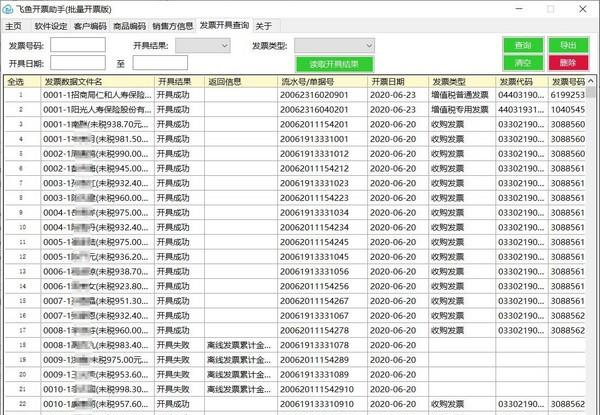The width and height of the screenshot is (600, 415).
Task: Open the 主页 tab
Action: 13,26
